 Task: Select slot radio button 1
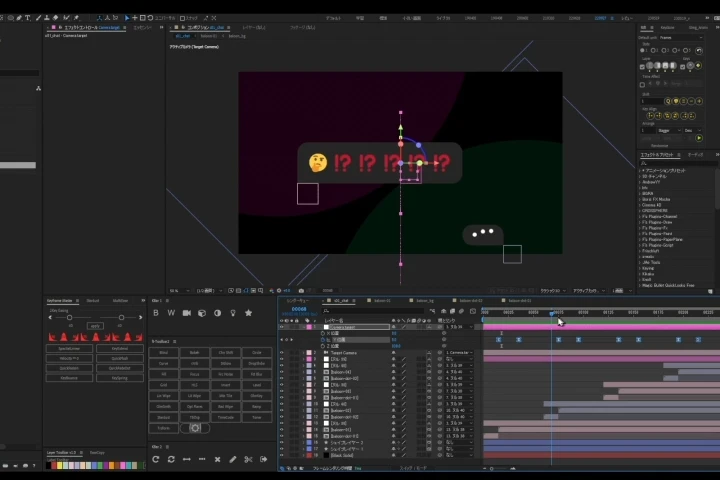643,51
